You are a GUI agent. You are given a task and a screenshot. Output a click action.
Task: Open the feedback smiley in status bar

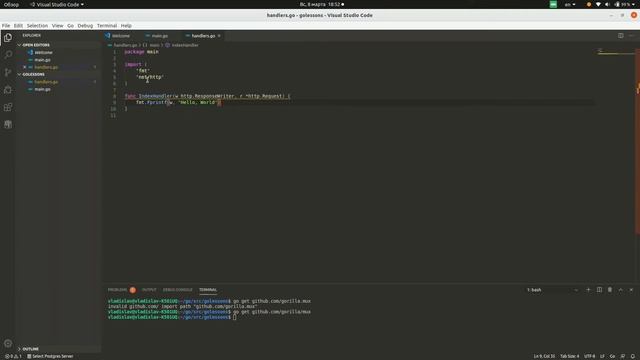click(622, 356)
